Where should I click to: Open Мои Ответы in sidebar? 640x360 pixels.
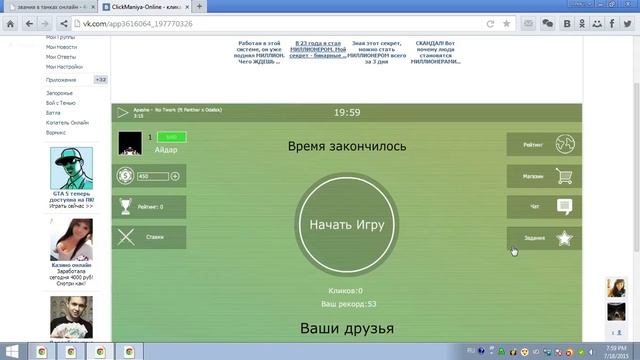(61, 57)
